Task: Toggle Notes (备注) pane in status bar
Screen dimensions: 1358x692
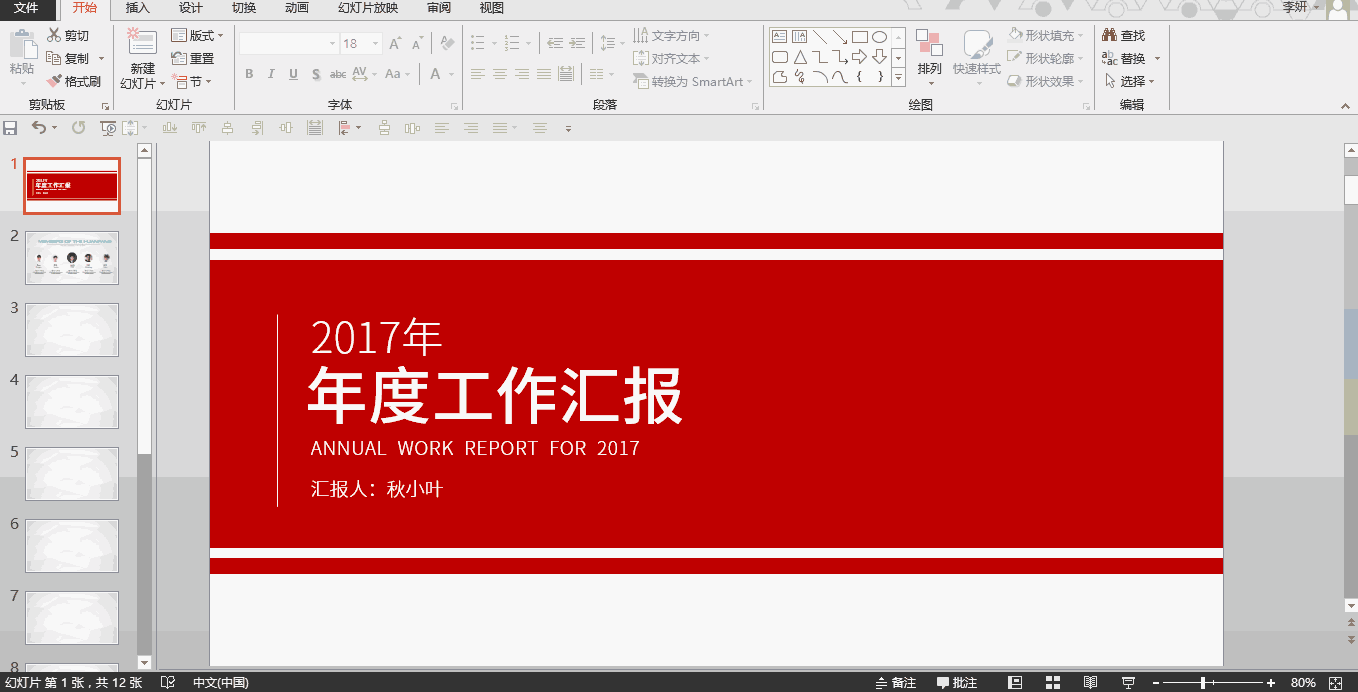Action: coord(896,683)
